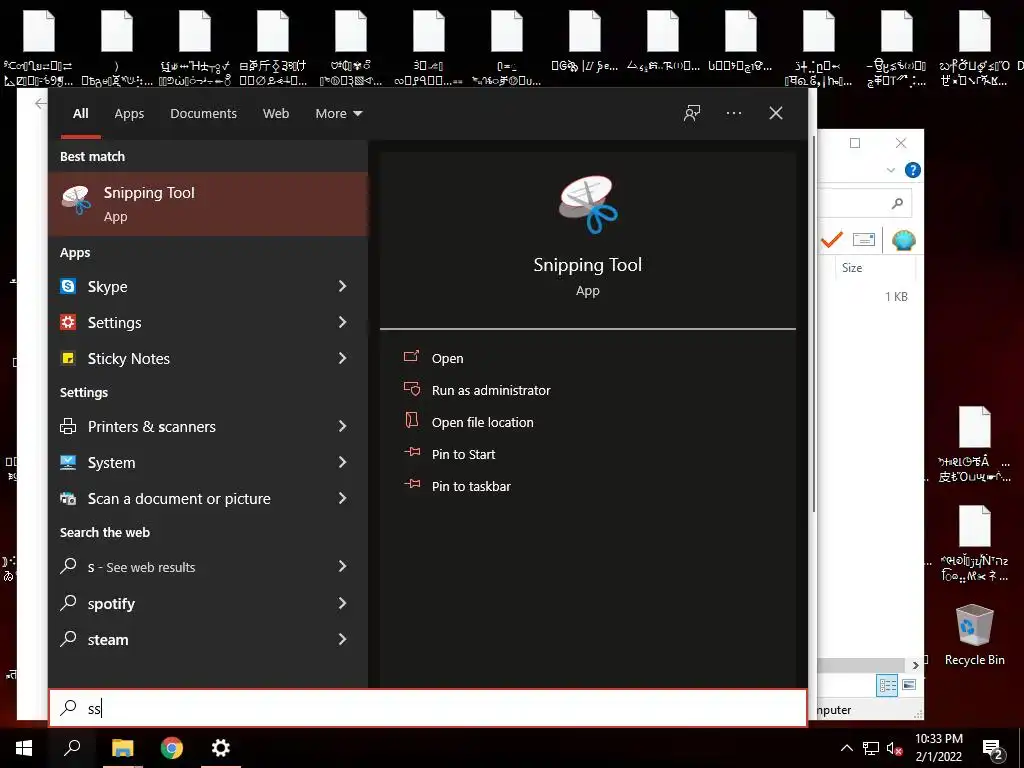Expand the Printers & scanners arrow
The height and width of the screenshot is (768, 1024).
click(342, 426)
